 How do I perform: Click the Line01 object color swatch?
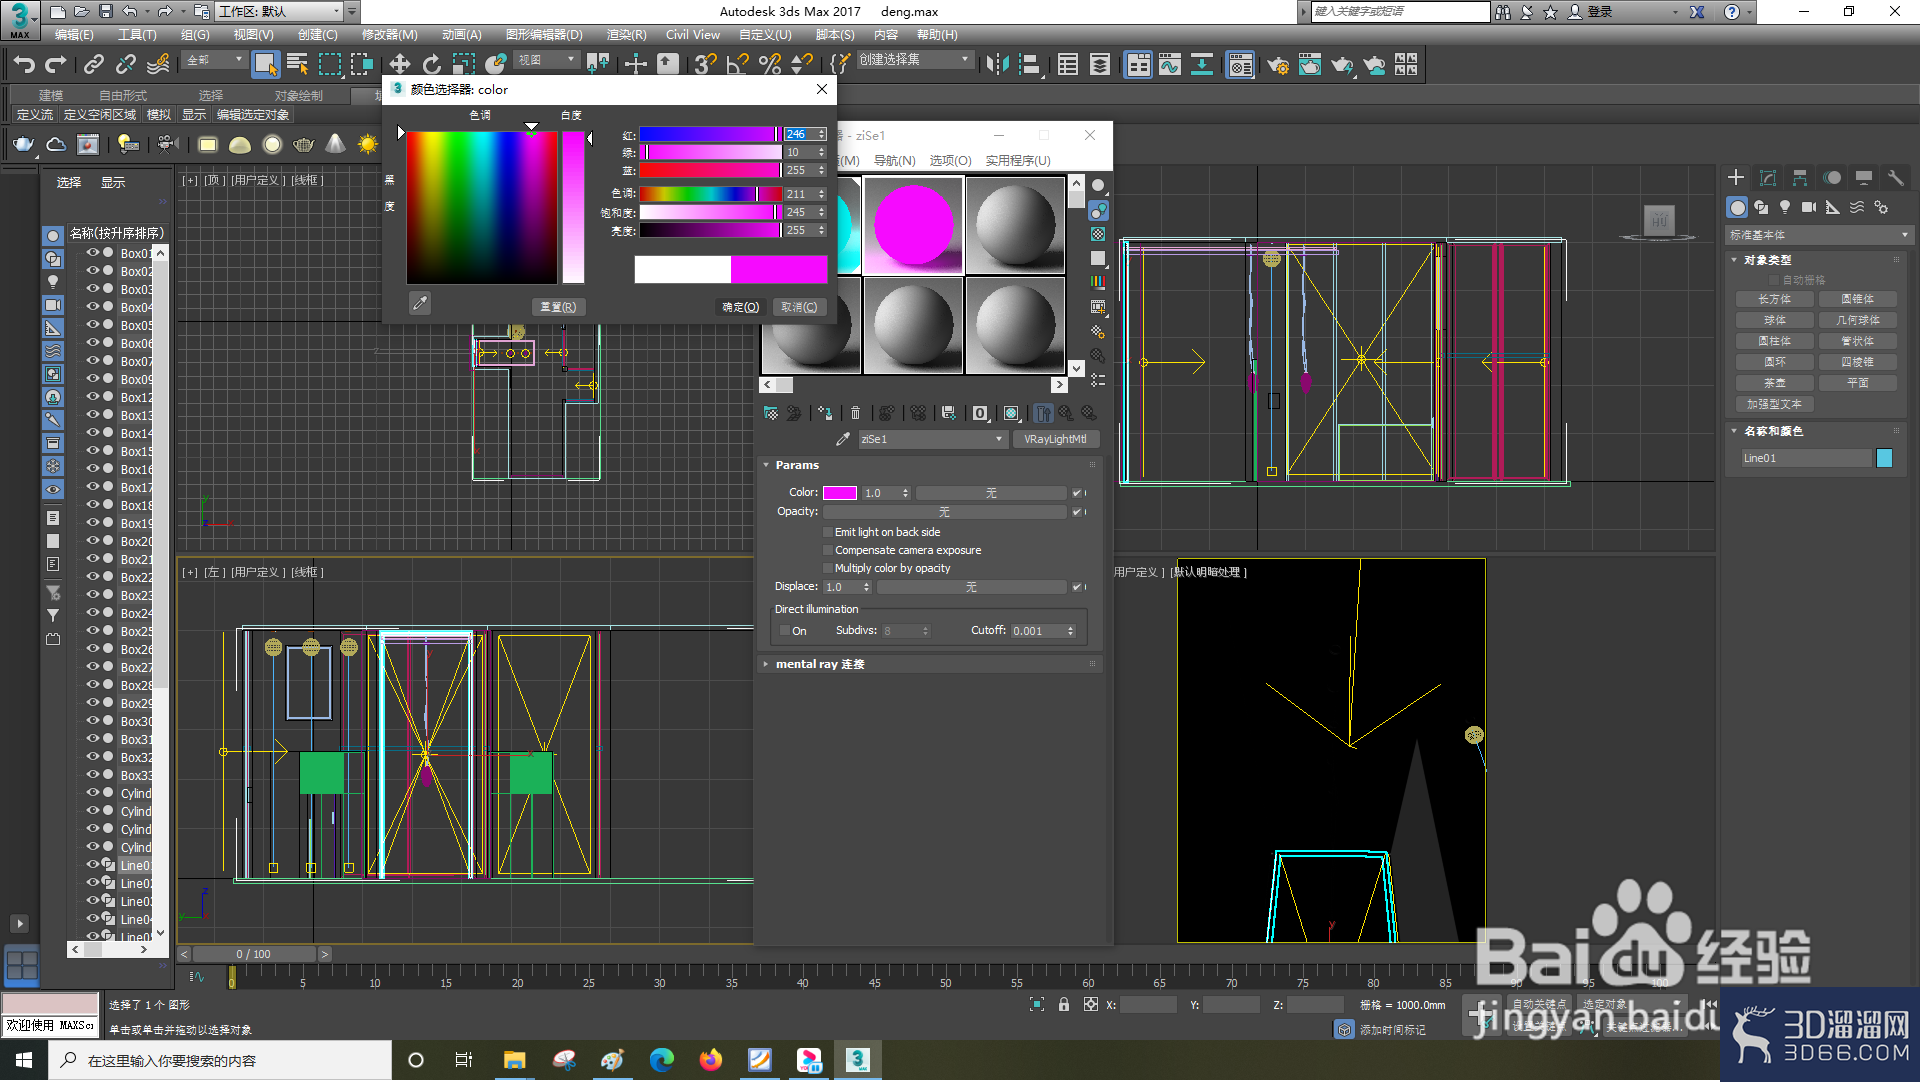point(1885,458)
